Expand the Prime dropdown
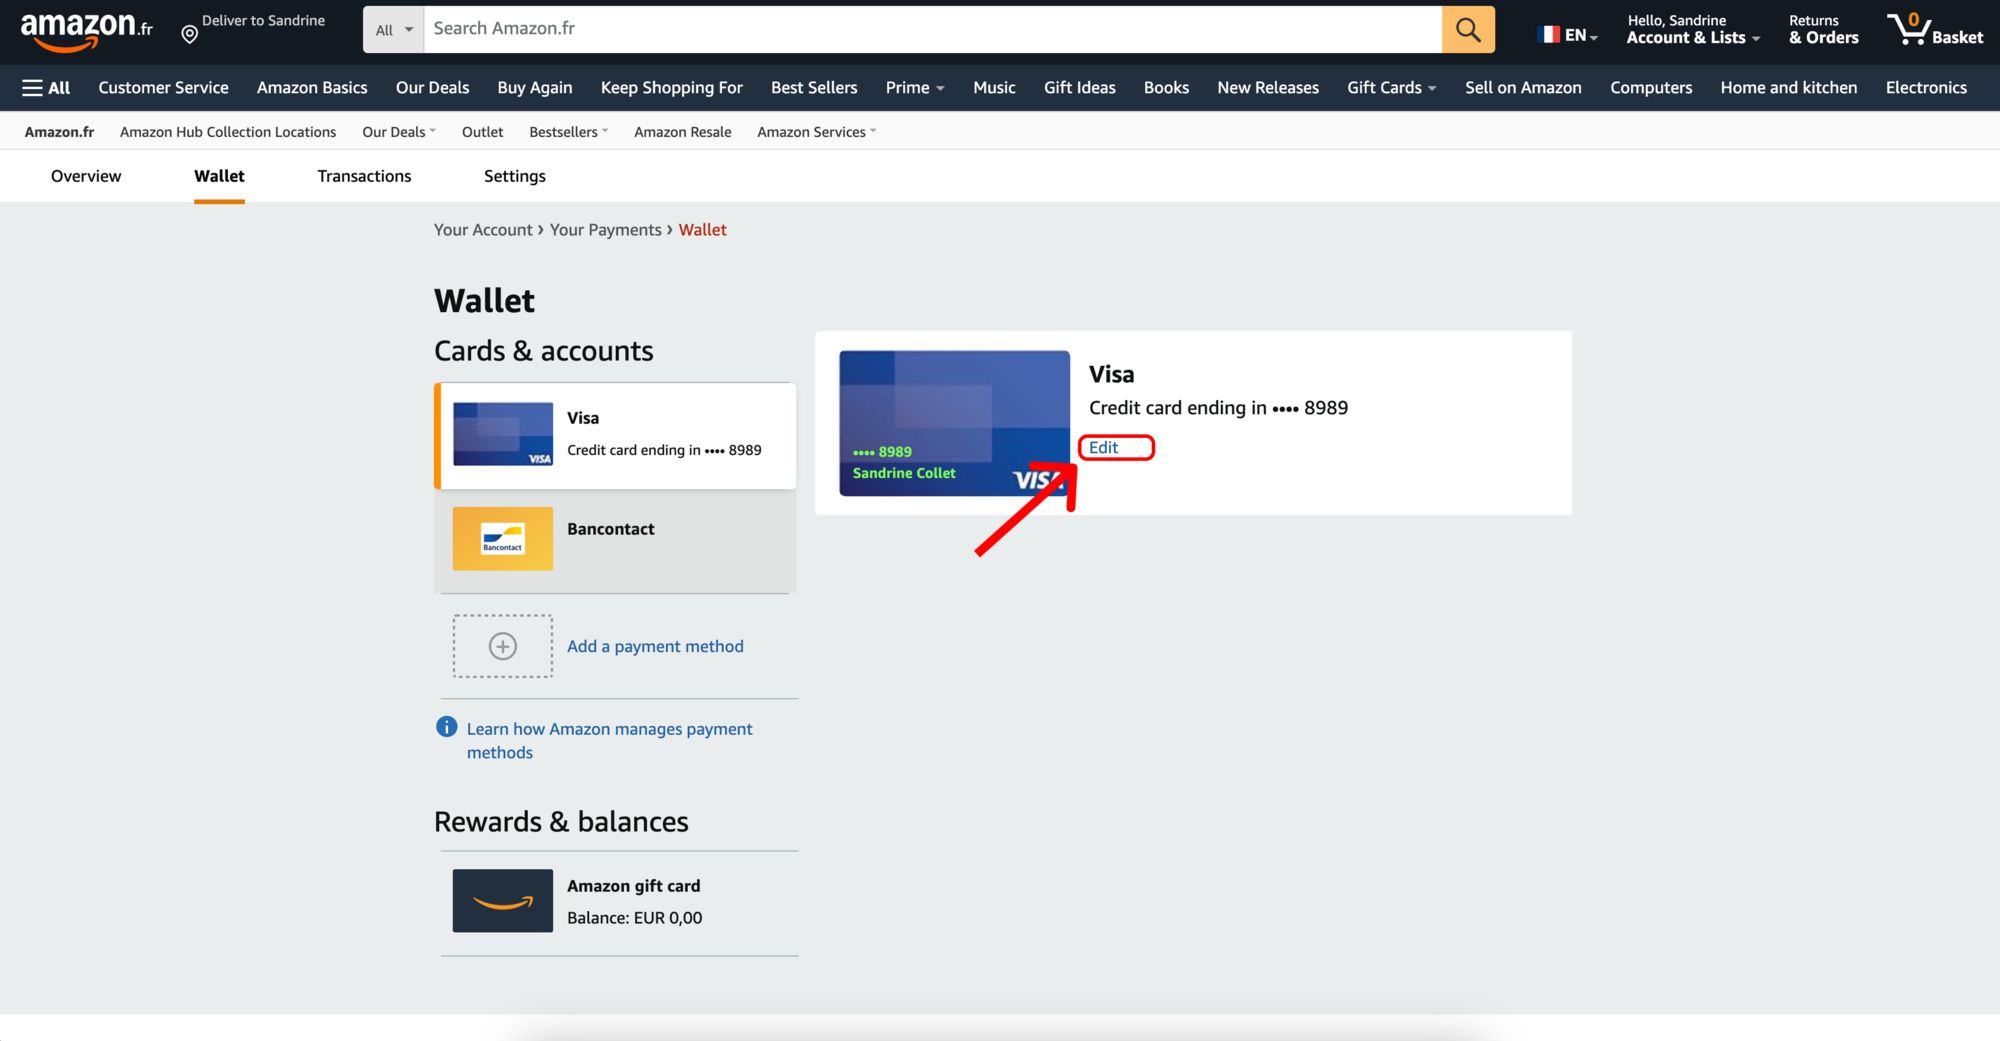 point(914,88)
